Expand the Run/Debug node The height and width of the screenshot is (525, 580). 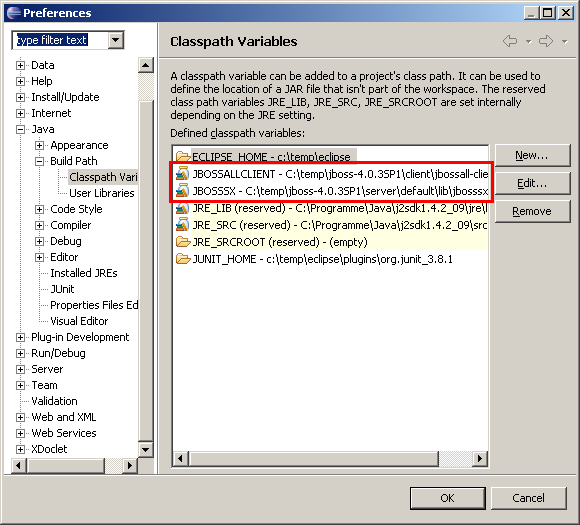20,353
